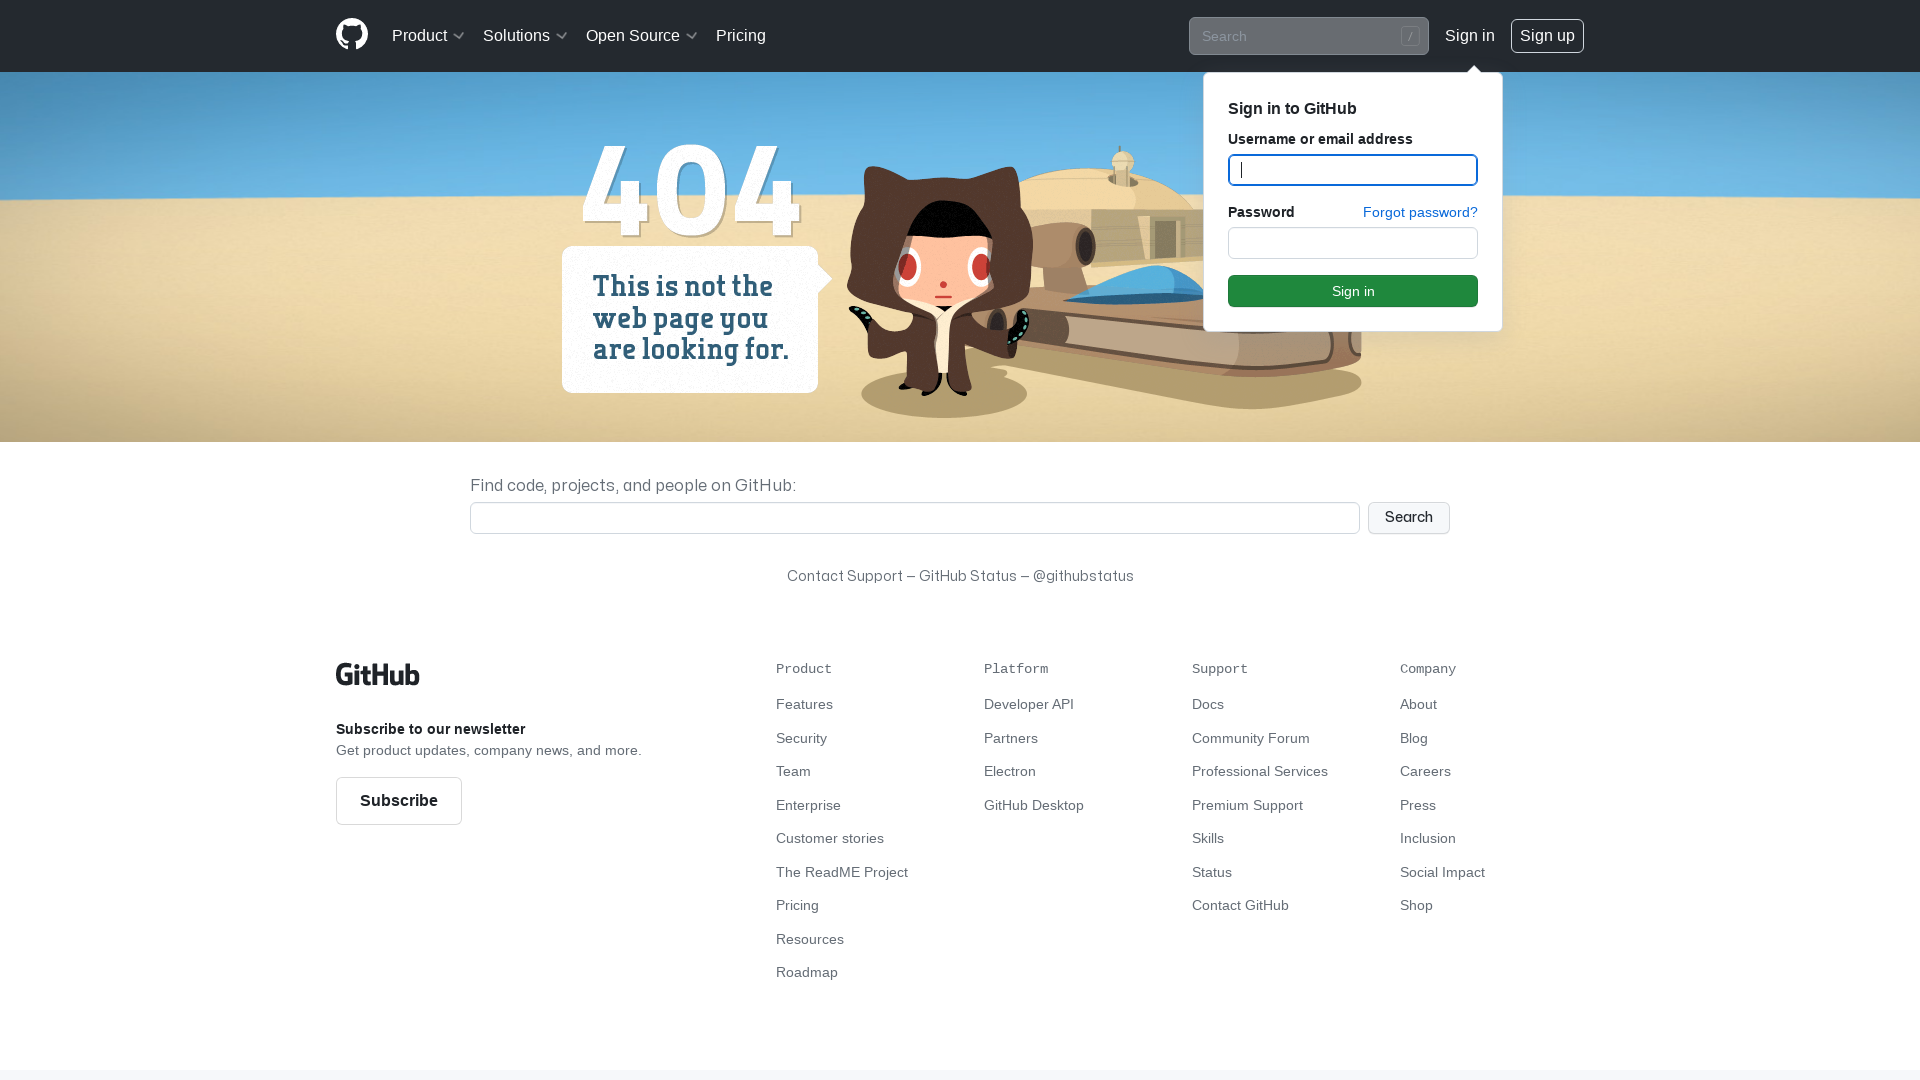Screen dimensions: 1920x1080
Task: Focus the Password field
Action: click(x=1353, y=243)
